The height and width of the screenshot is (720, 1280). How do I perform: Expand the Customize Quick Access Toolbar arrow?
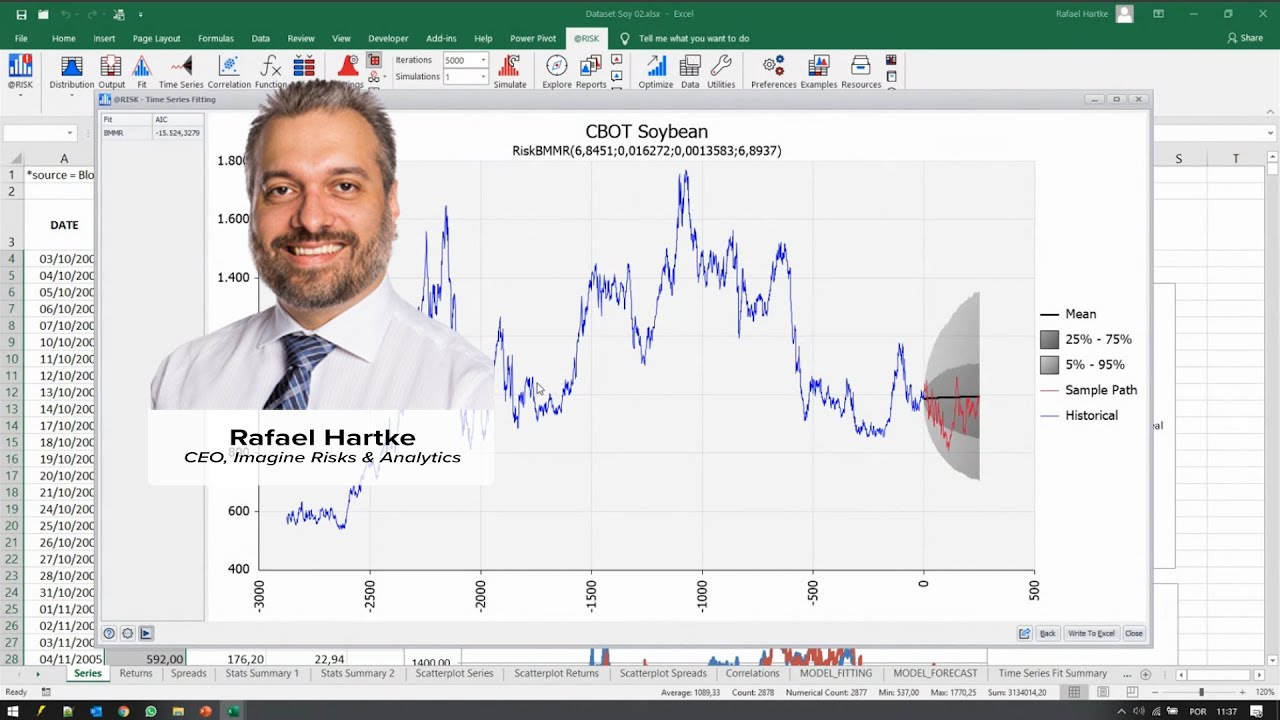[140, 15]
